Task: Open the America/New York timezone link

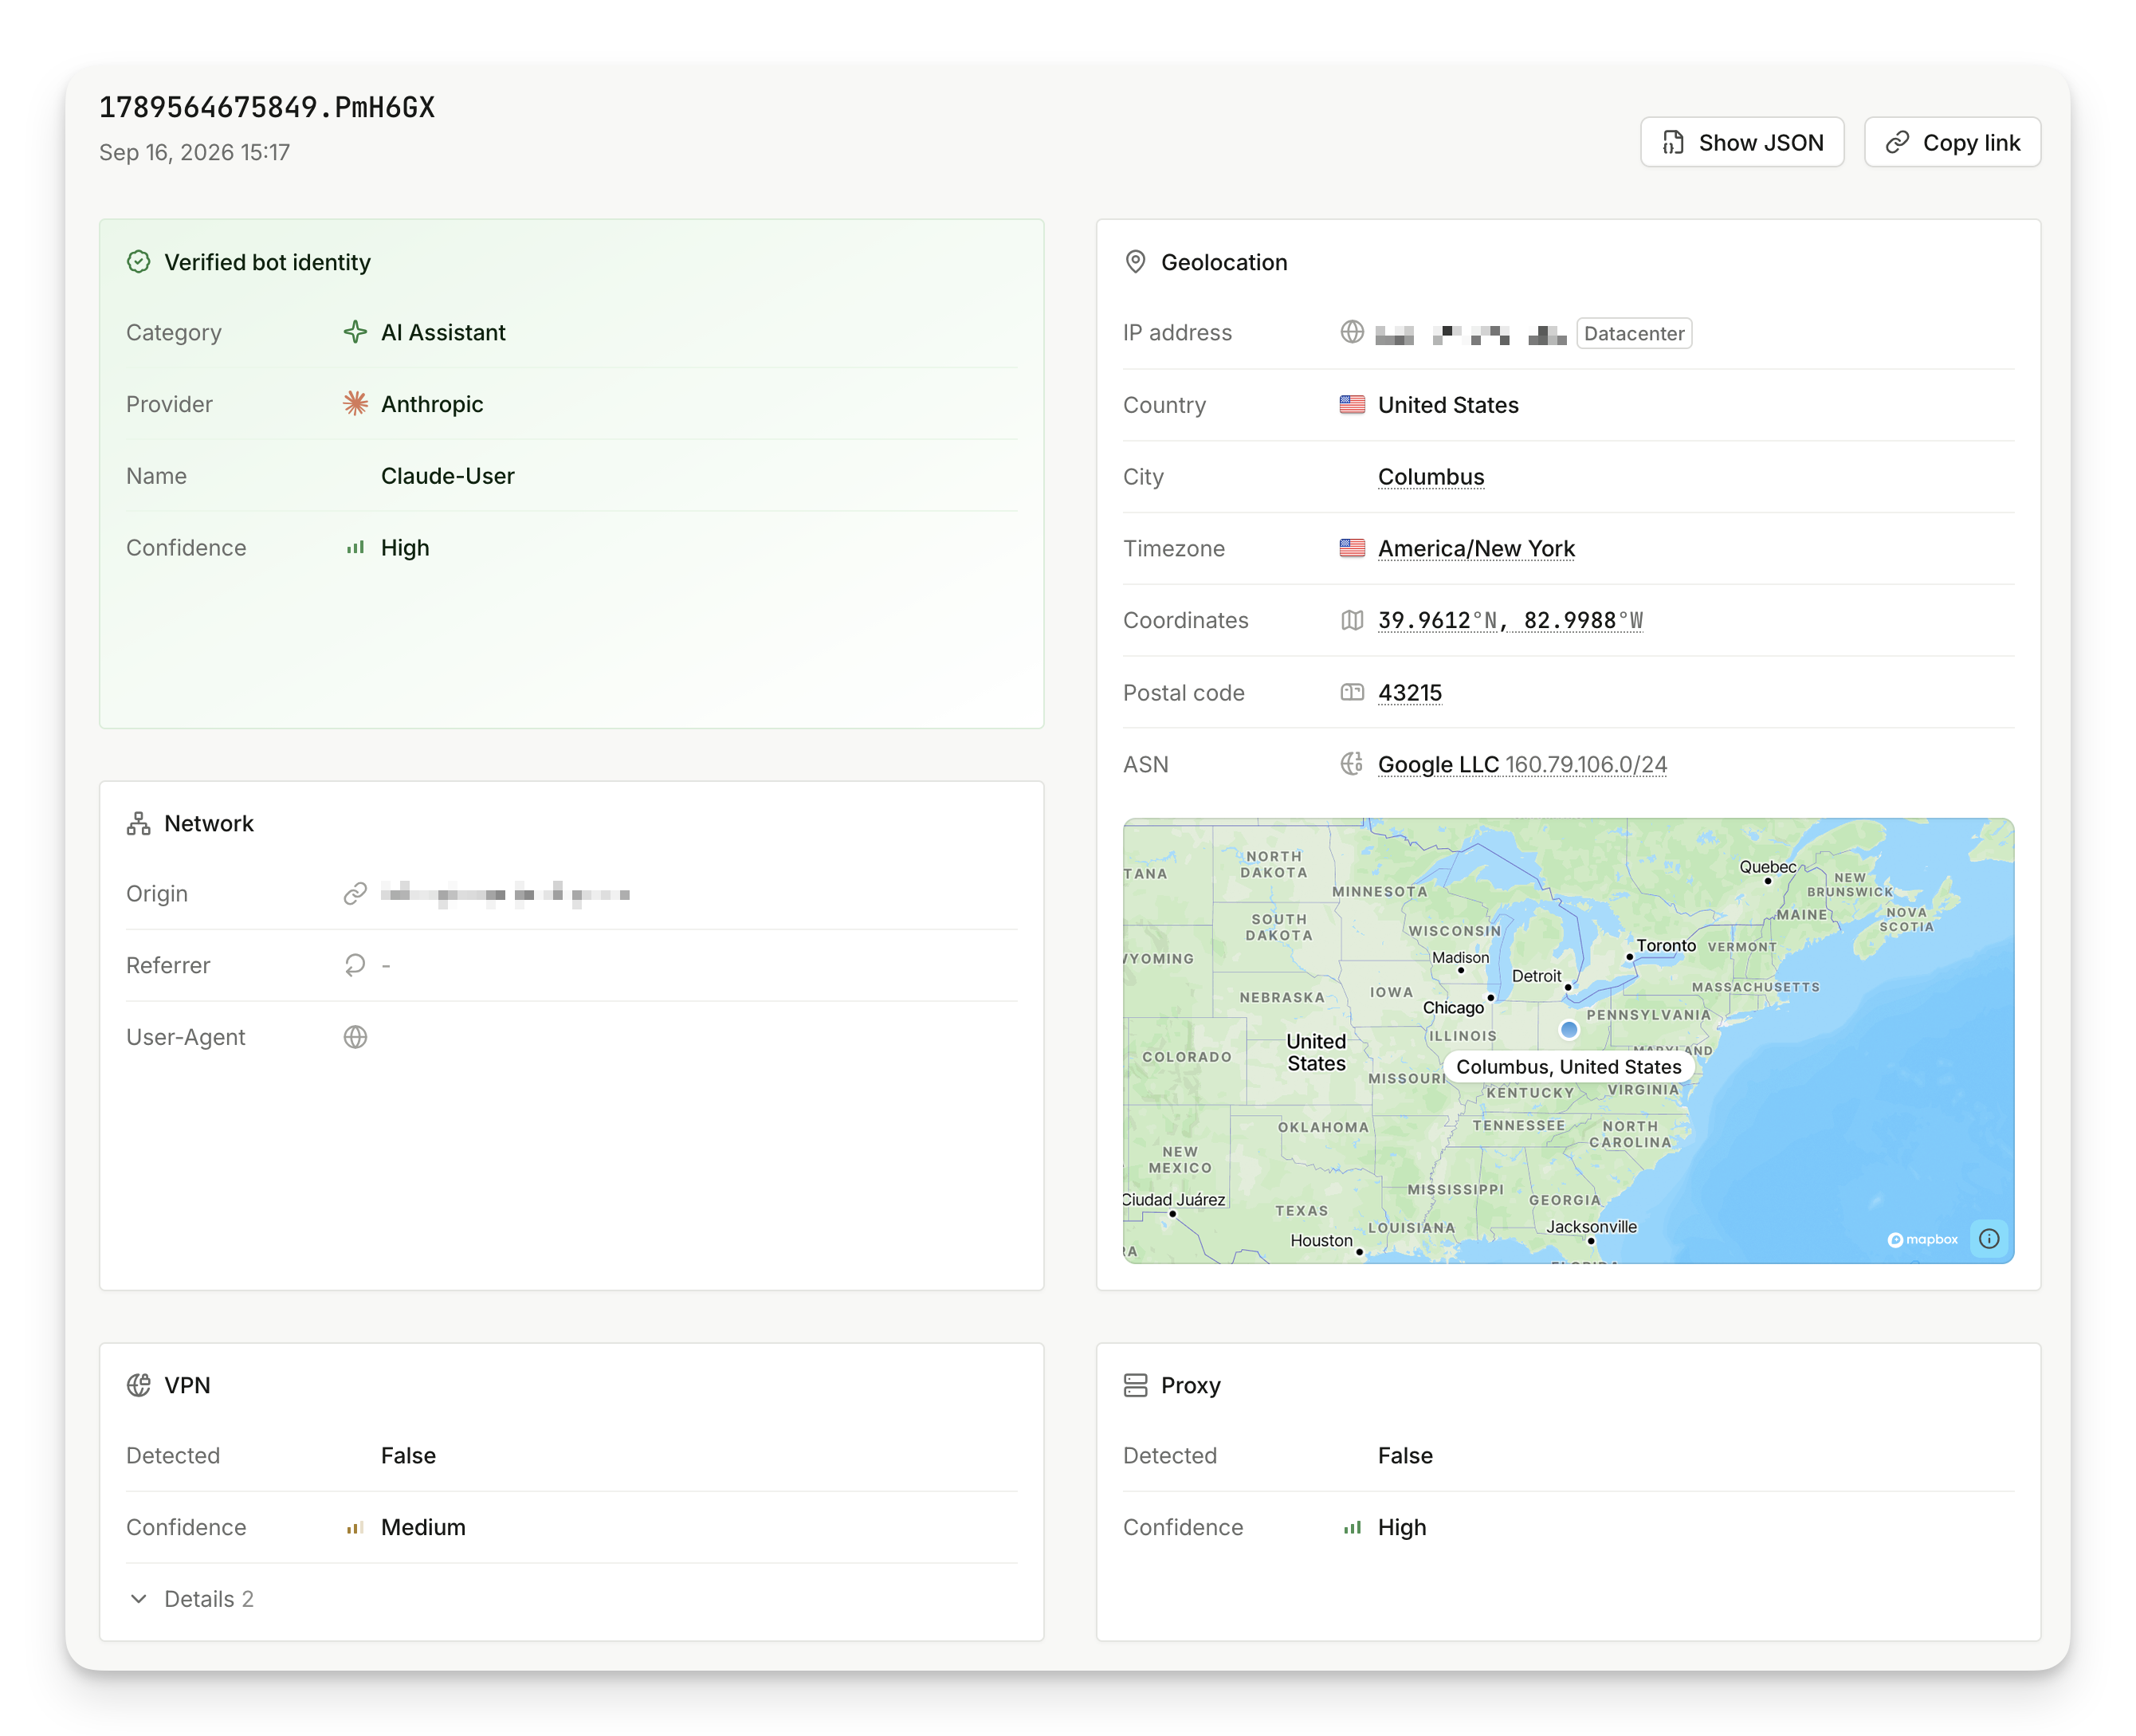Action: pyautogui.click(x=1475, y=549)
